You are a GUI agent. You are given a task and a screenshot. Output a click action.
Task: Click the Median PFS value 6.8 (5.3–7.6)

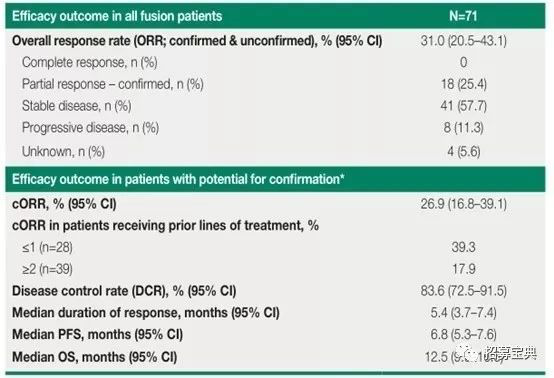(464, 334)
